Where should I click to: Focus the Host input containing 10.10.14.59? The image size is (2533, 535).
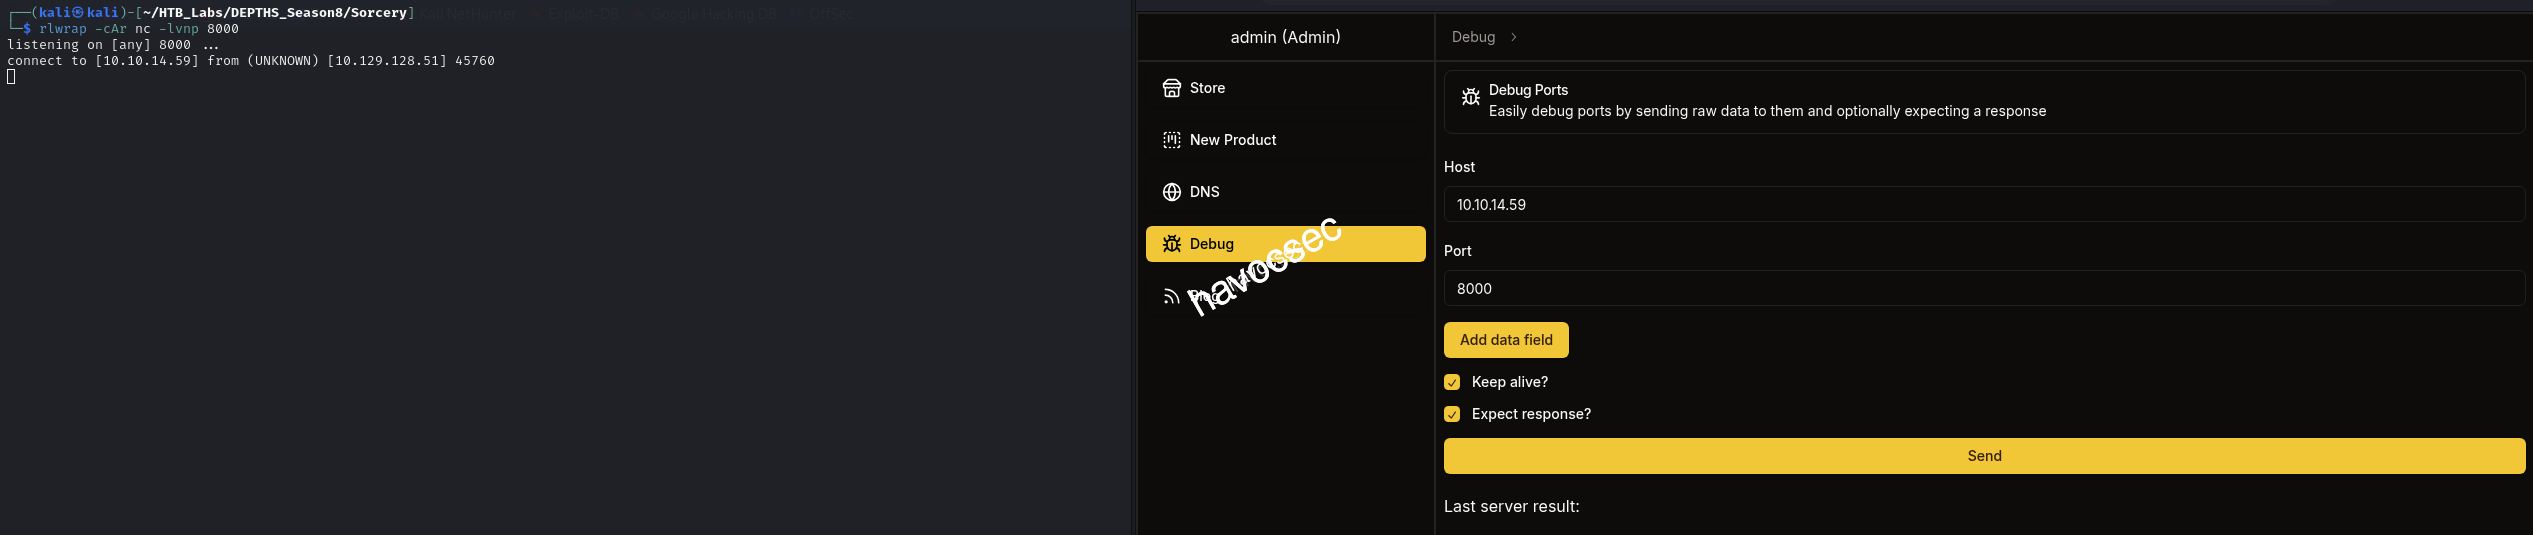1984,205
